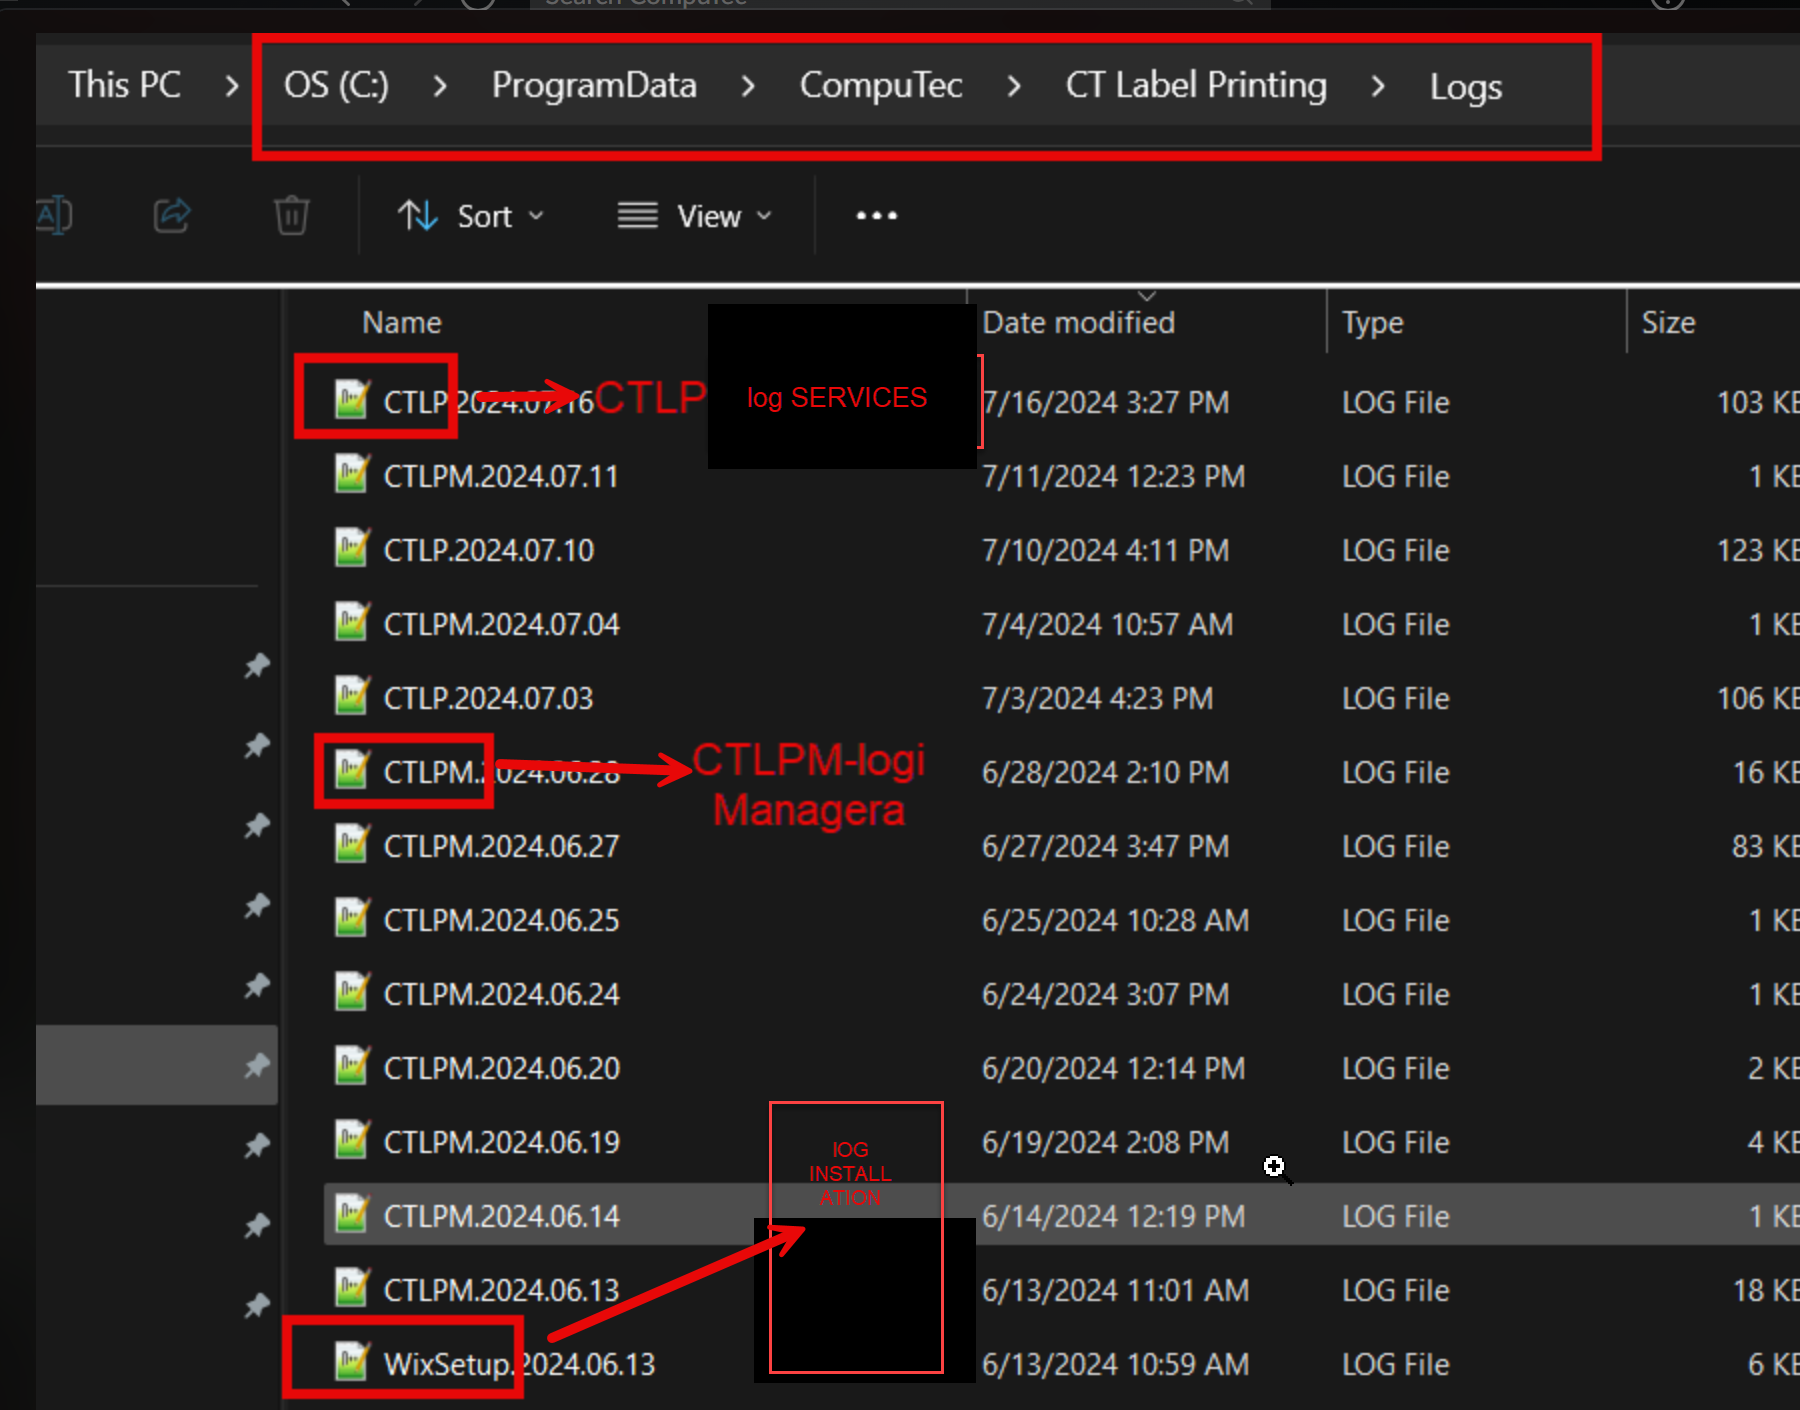Viewport: 1800px width, 1410px height.
Task: Open the See more ellipsis menu
Action: [x=875, y=215]
